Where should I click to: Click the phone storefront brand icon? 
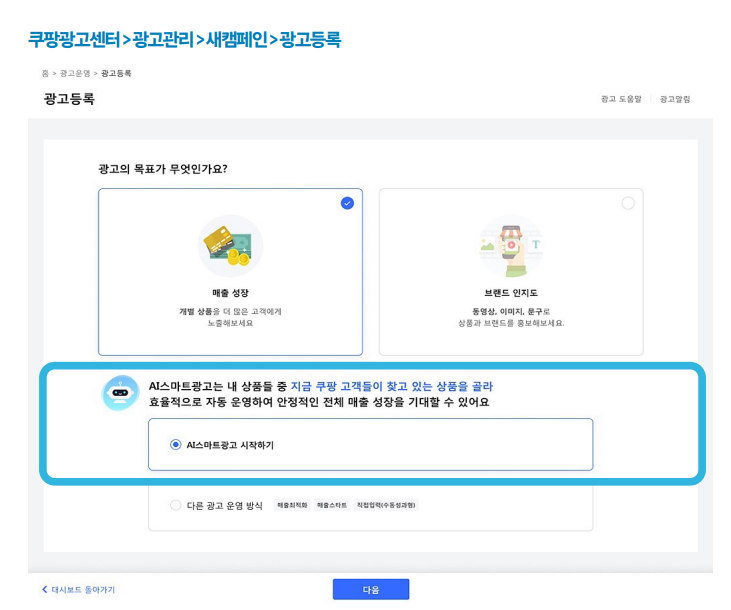pyautogui.click(x=511, y=246)
